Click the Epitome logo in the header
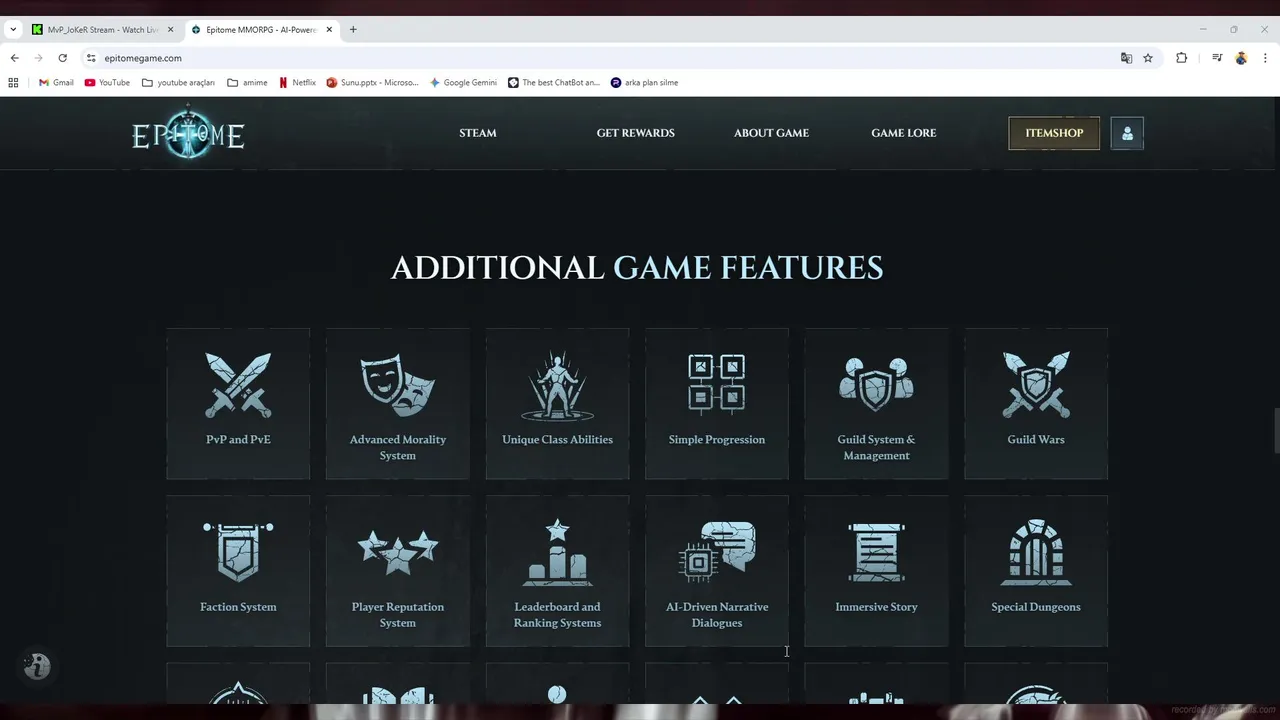The width and height of the screenshot is (1280, 720). [x=188, y=131]
